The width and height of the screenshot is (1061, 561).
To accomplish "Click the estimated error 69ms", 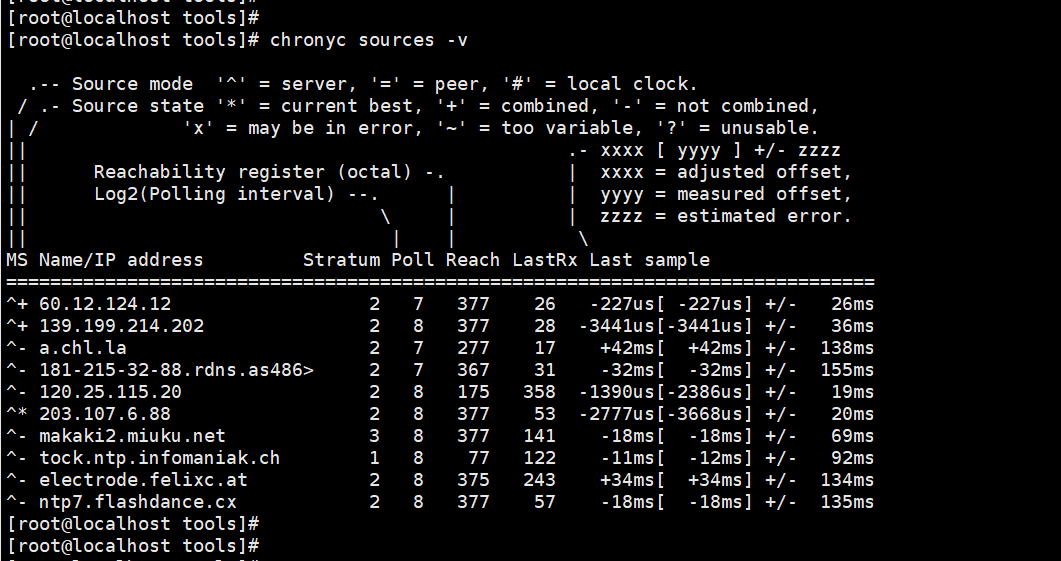I will pyautogui.click(x=853, y=436).
